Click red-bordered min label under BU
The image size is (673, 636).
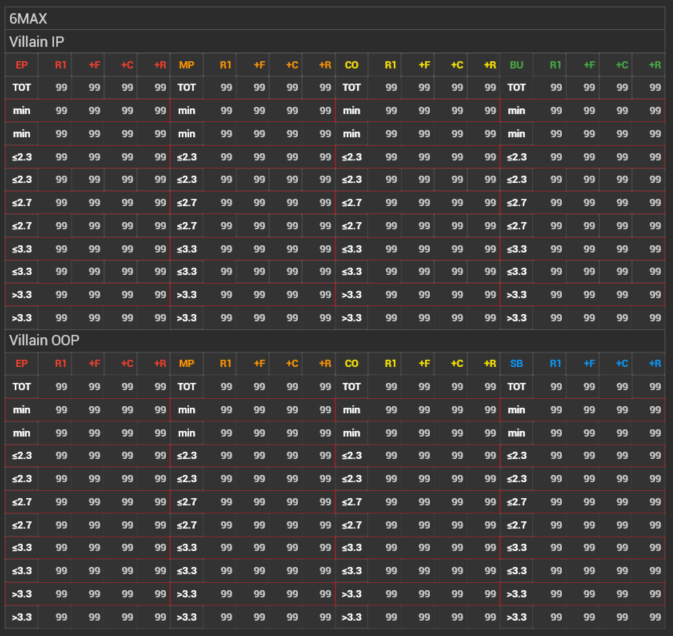[x=516, y=111]
